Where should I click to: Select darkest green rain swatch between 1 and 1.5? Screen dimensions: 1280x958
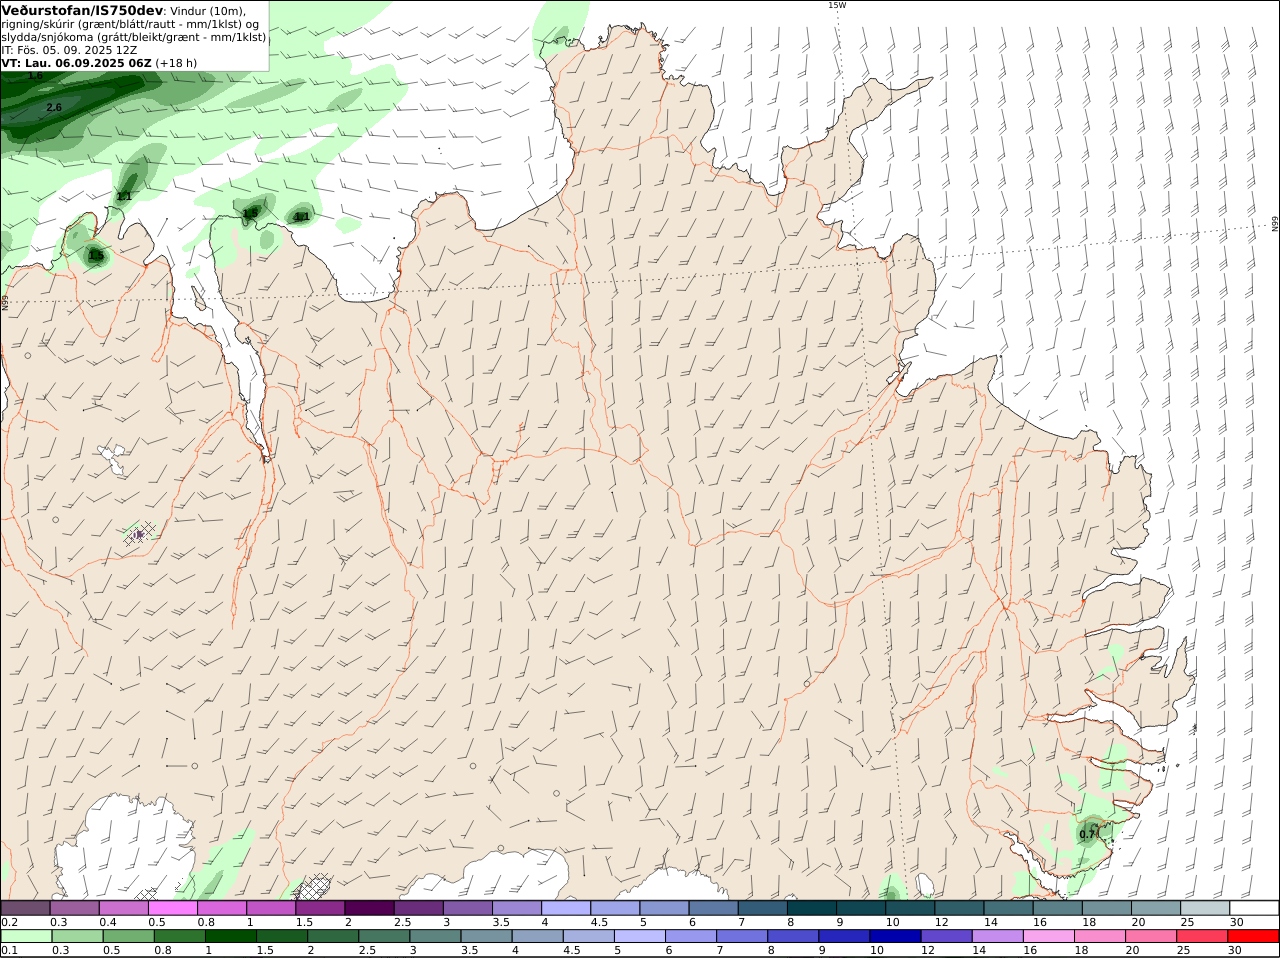pyautogui.click(x=230, y=936)
